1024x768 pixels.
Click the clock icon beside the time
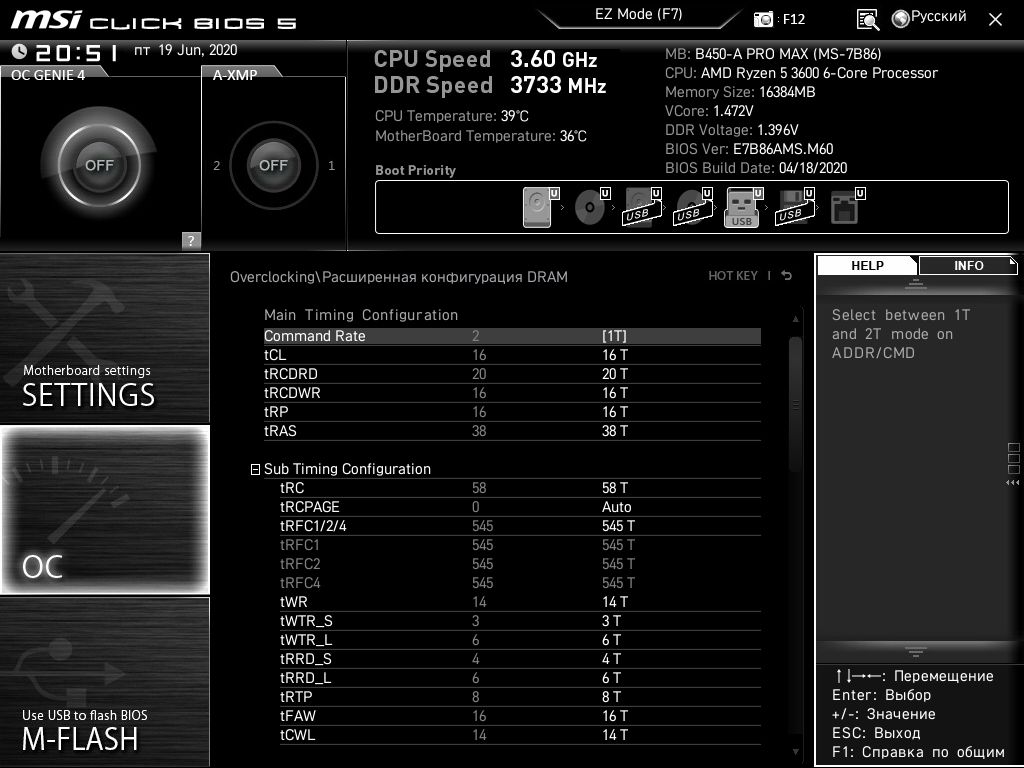pos(19,52)
